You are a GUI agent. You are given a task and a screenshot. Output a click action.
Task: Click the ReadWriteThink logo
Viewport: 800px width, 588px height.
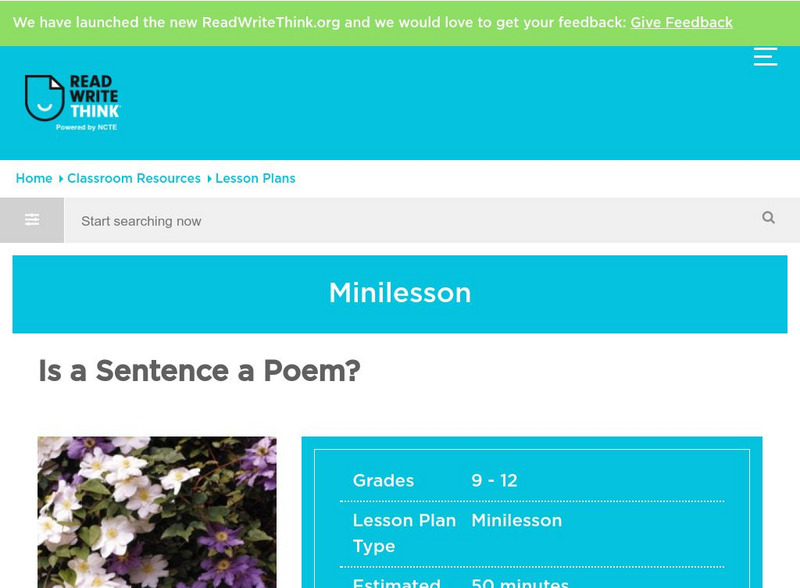(72, 101)
